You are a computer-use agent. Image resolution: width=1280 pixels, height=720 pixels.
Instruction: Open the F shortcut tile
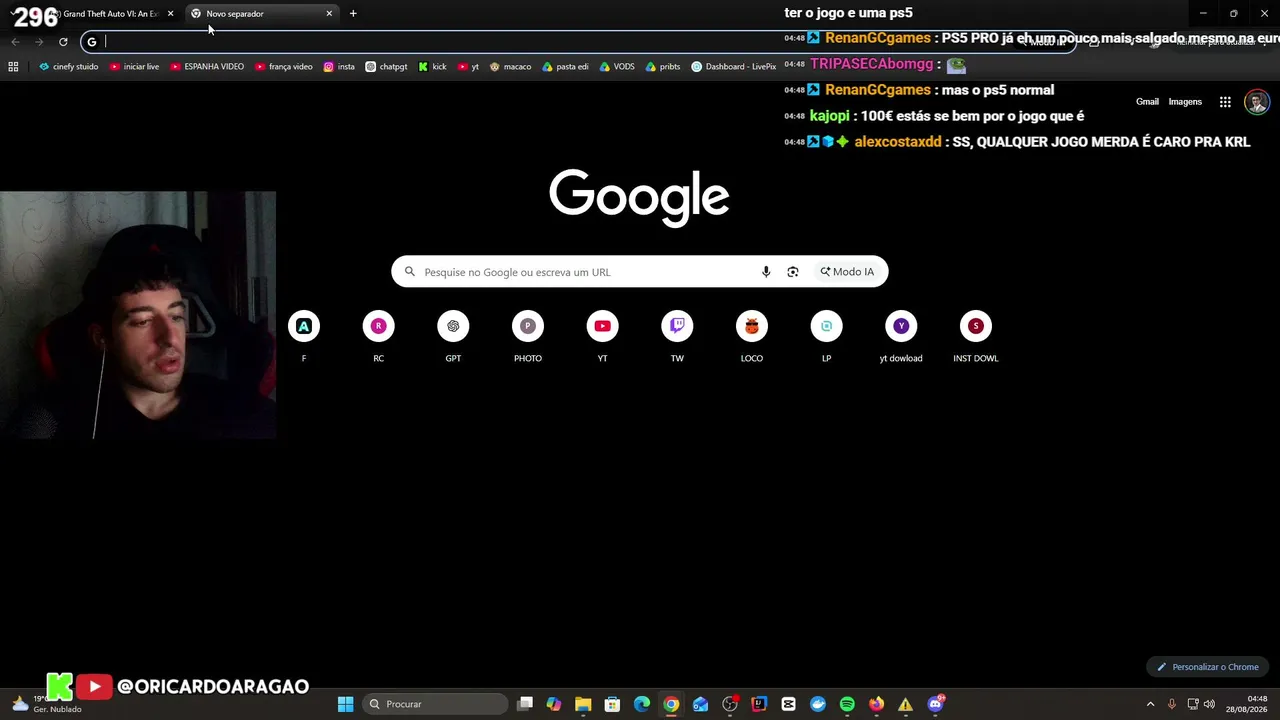(x=304, y=336)
